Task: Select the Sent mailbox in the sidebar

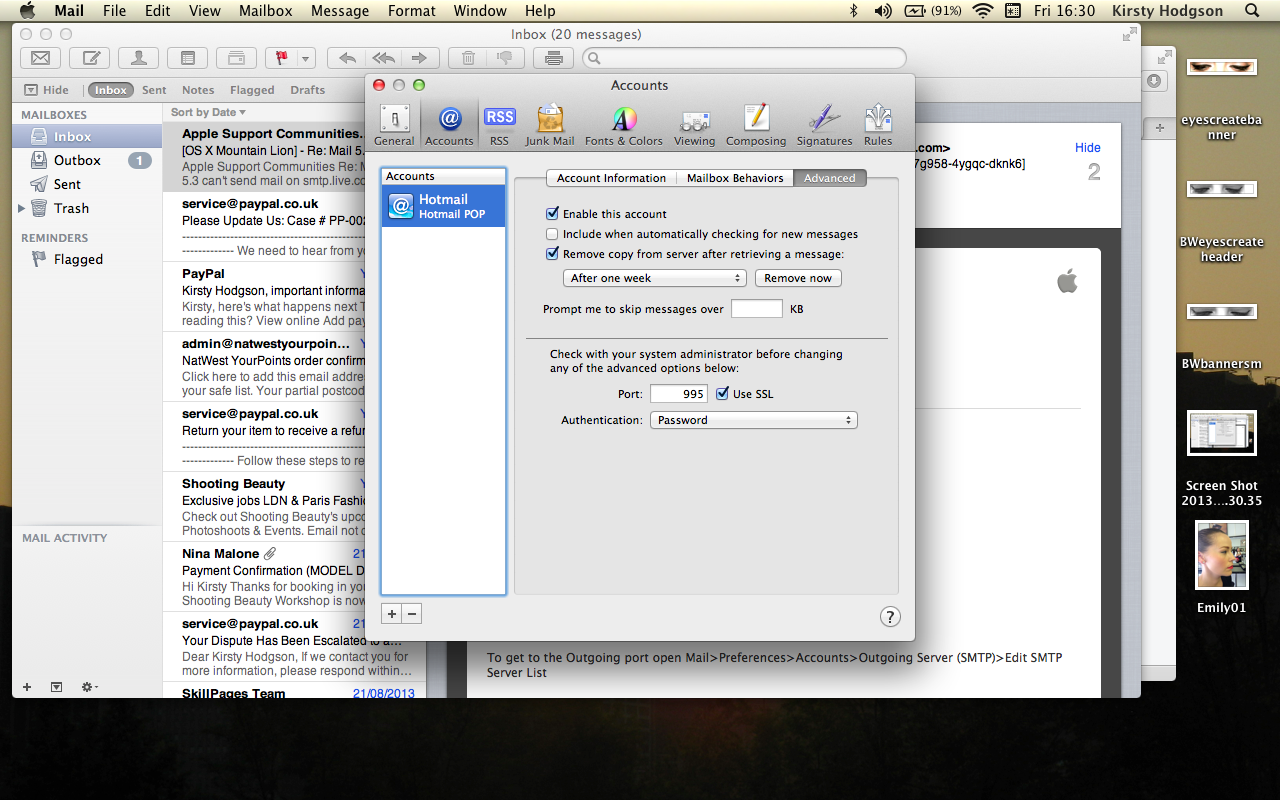Action: click(x=87, y=184)
